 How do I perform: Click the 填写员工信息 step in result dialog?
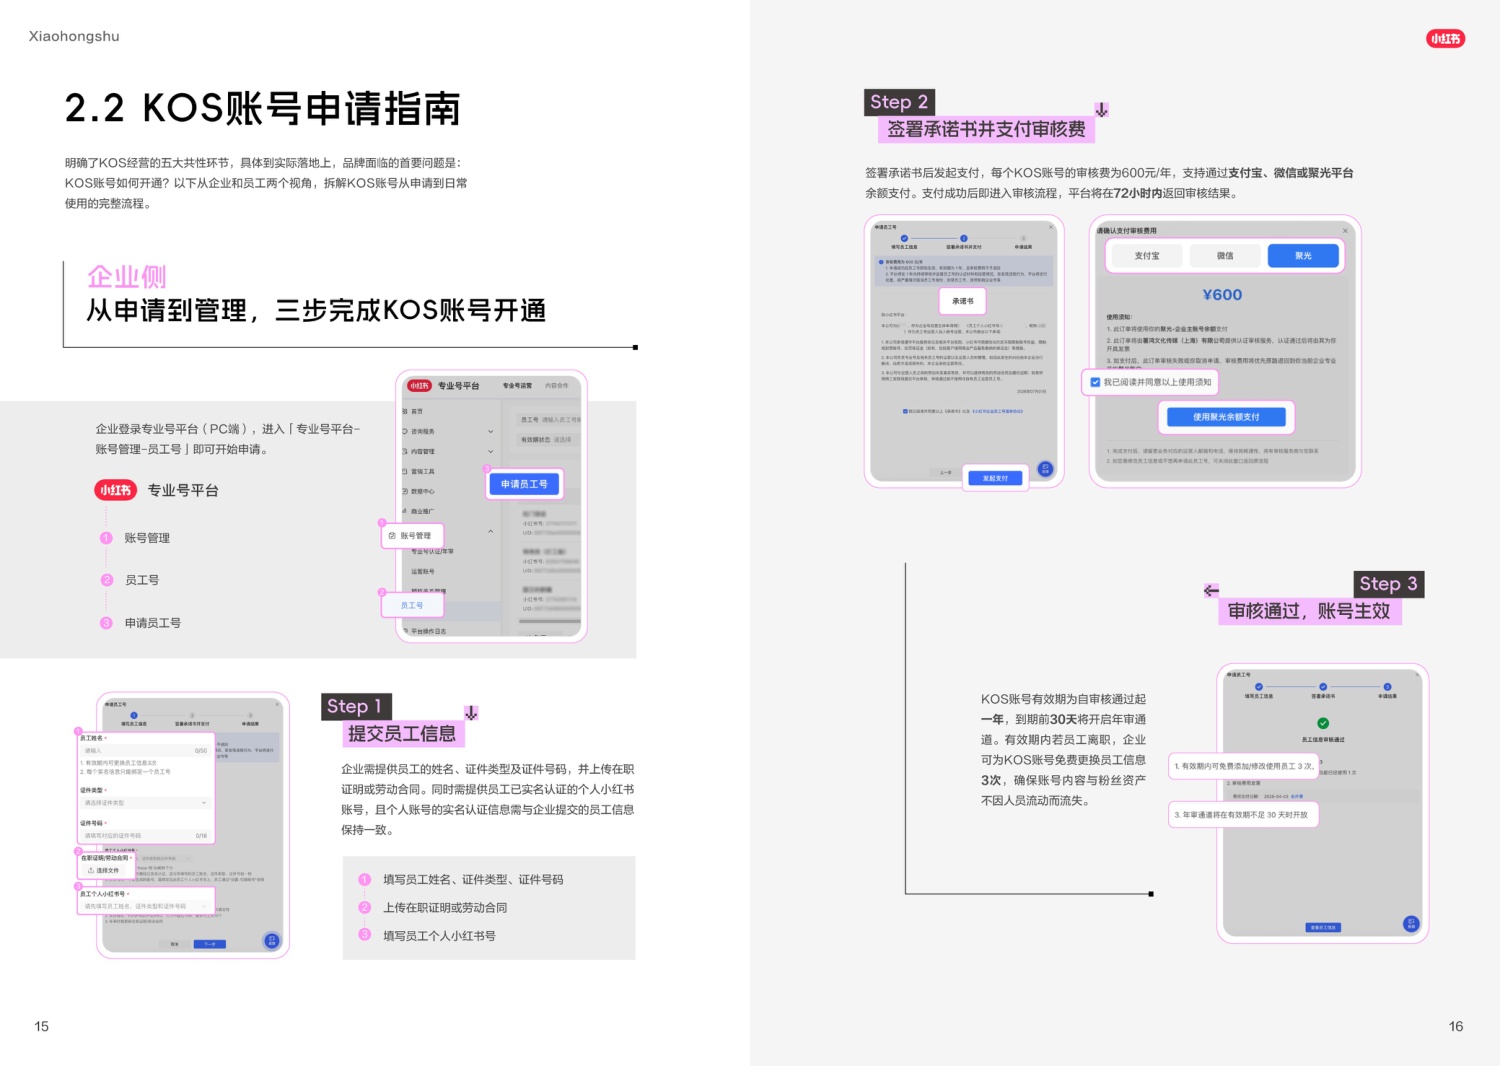click(1259, 692)
